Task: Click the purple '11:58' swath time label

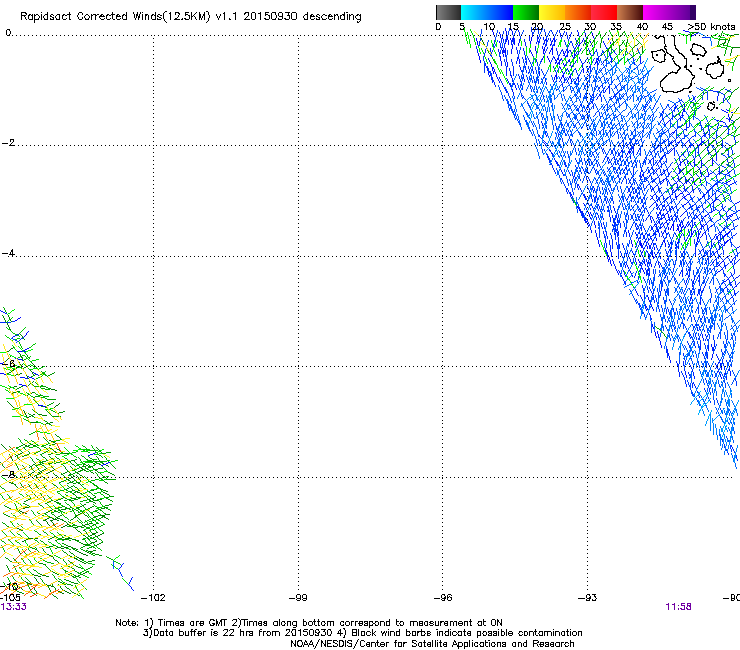Action: click(x=678, y=607)
